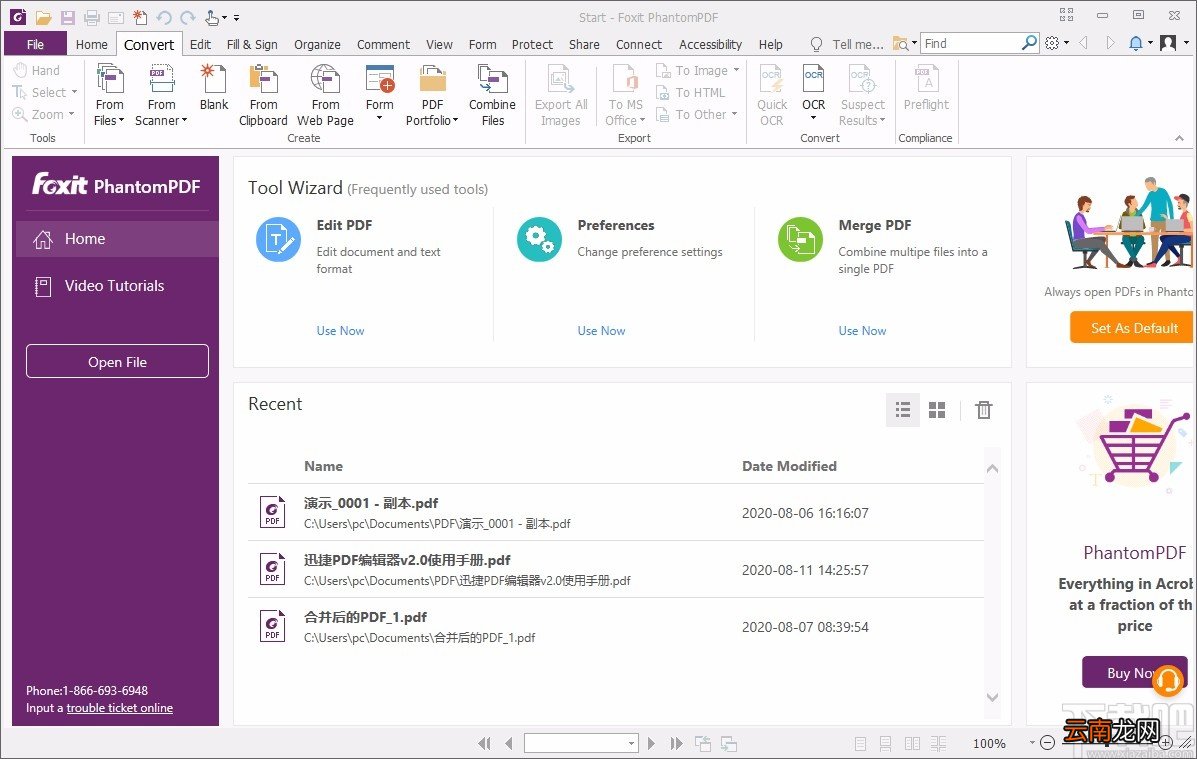Click the search magnifier beside Find
The height and width of the screenshot is (759, 1197).
(x=1029, y=43)
